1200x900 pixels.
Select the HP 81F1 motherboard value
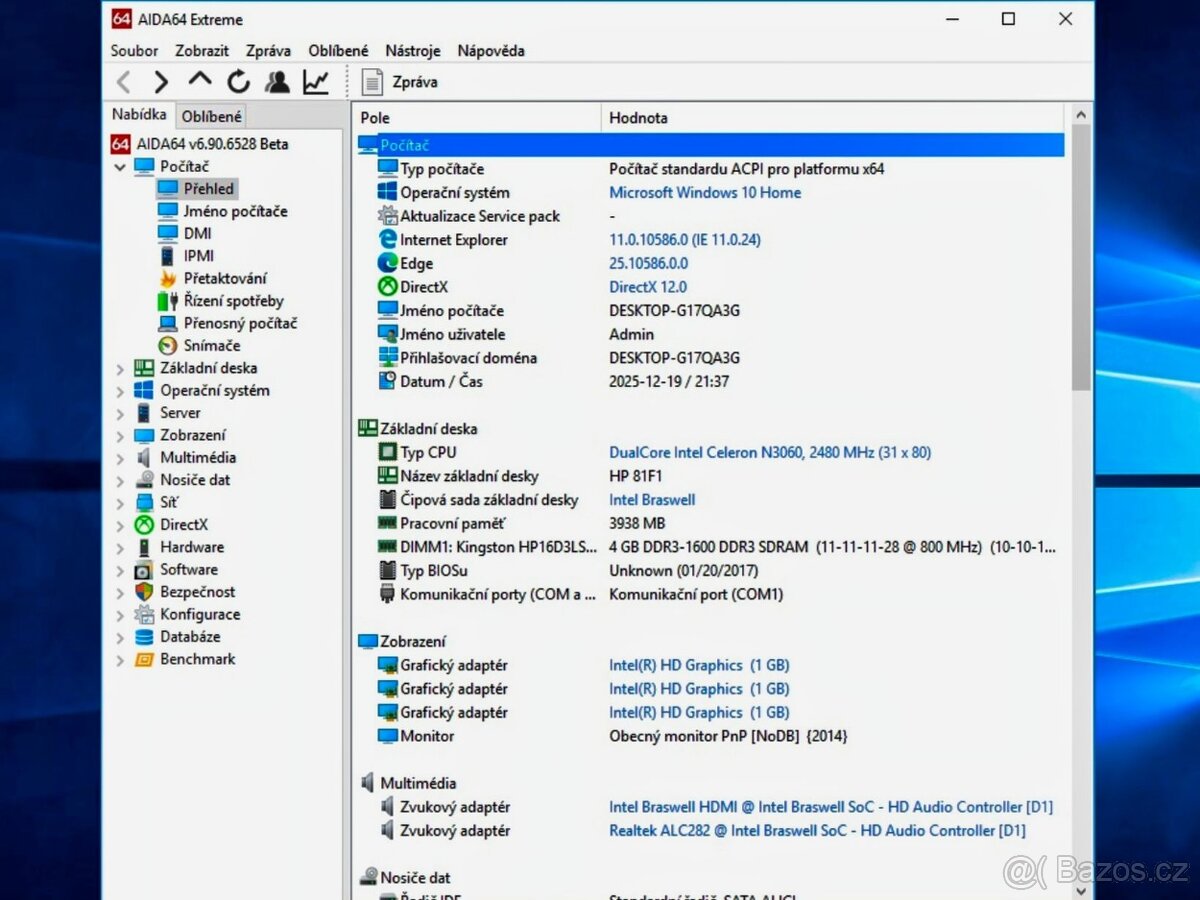tap(635, 476)
